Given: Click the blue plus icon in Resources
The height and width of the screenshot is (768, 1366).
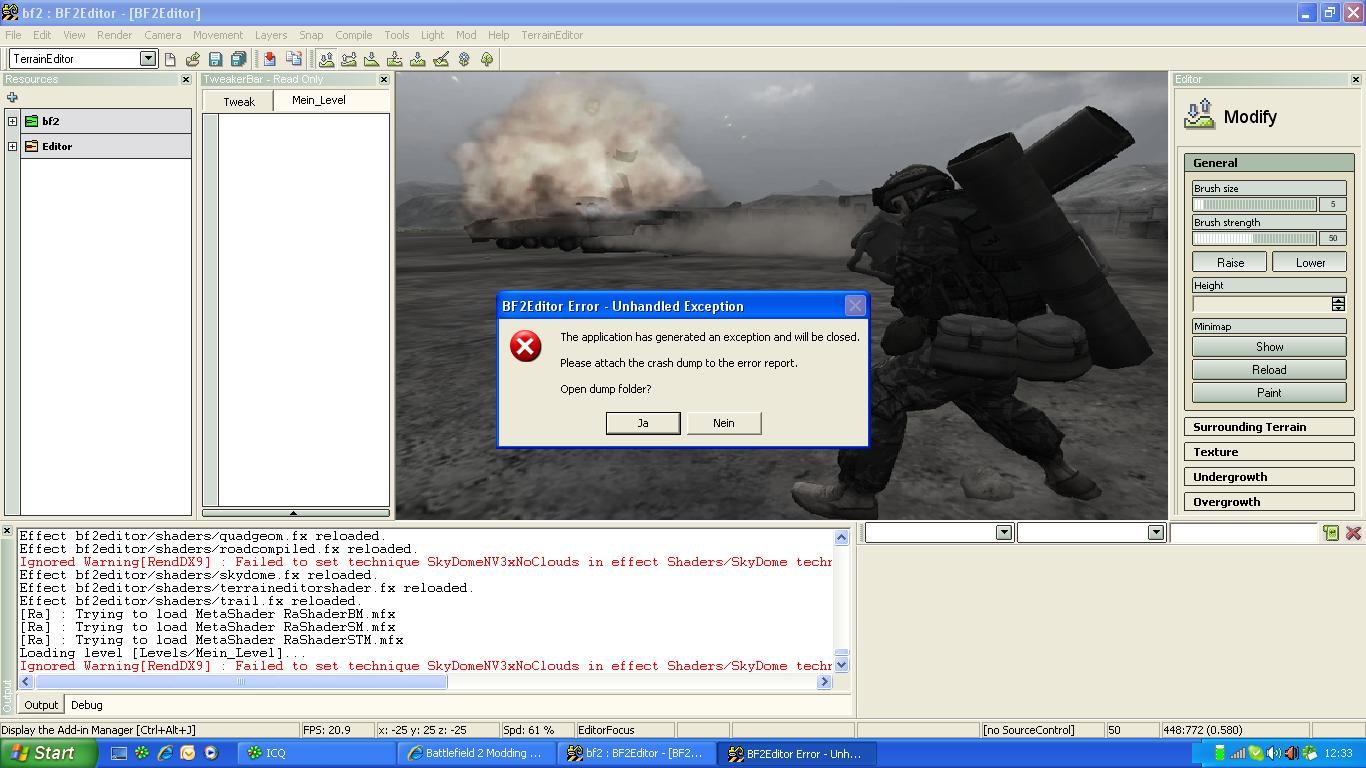Looking at the screenshot, I should coord(12,97).
